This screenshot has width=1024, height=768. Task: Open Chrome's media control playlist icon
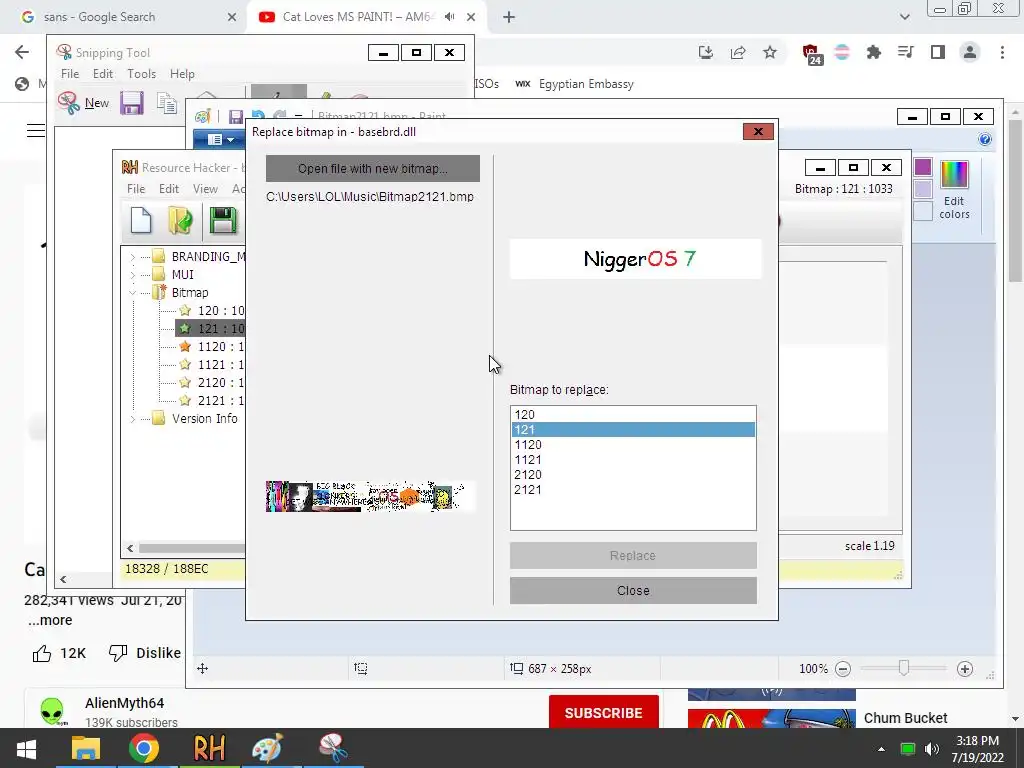click(x=906, y=52)
